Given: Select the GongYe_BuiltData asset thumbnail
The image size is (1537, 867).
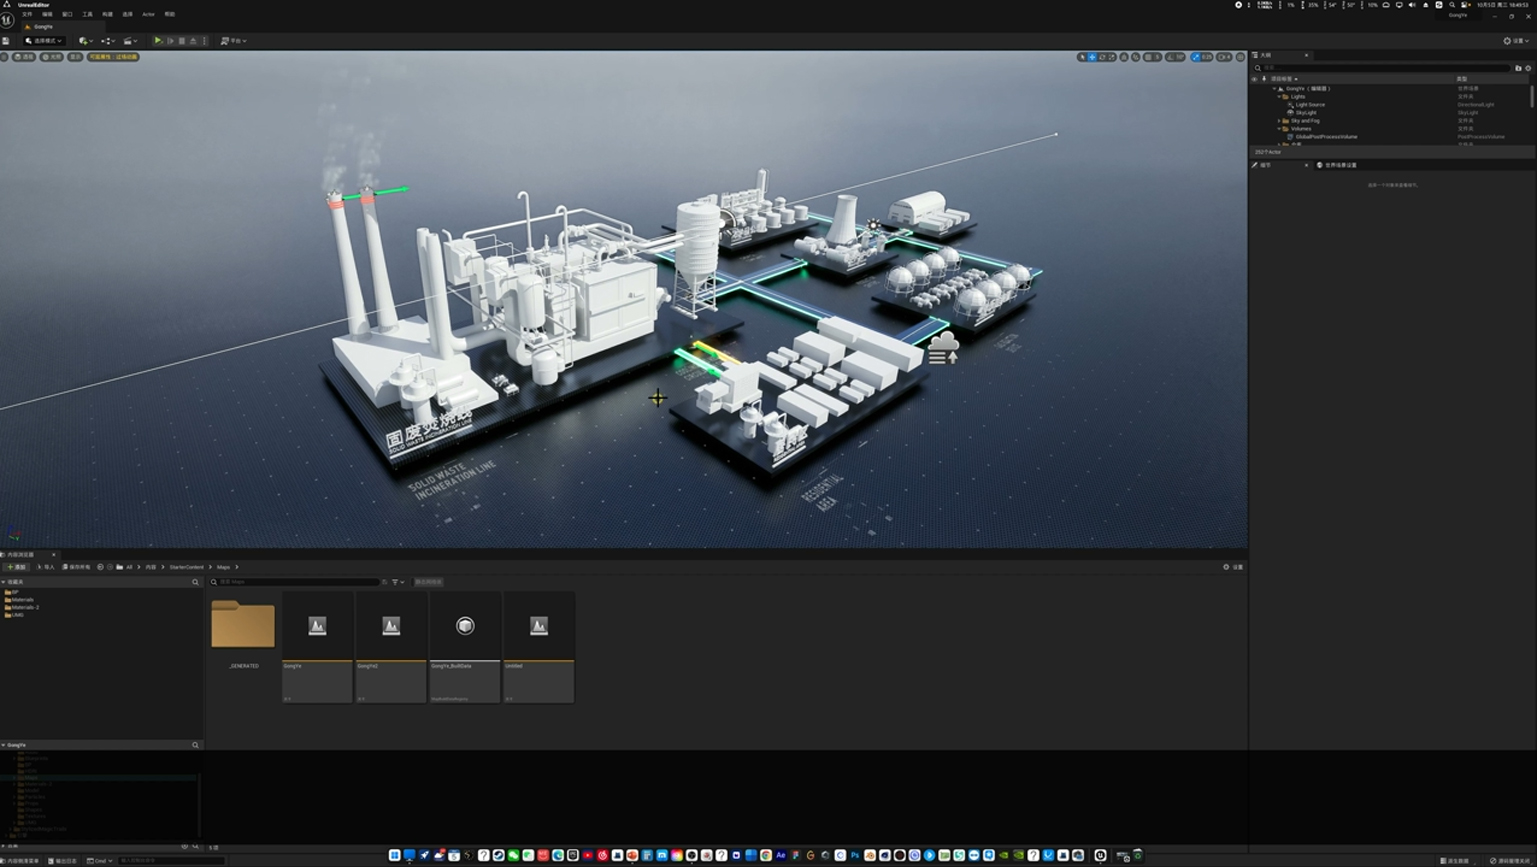Looking at the screenshot, I should (x=465, y=647).
